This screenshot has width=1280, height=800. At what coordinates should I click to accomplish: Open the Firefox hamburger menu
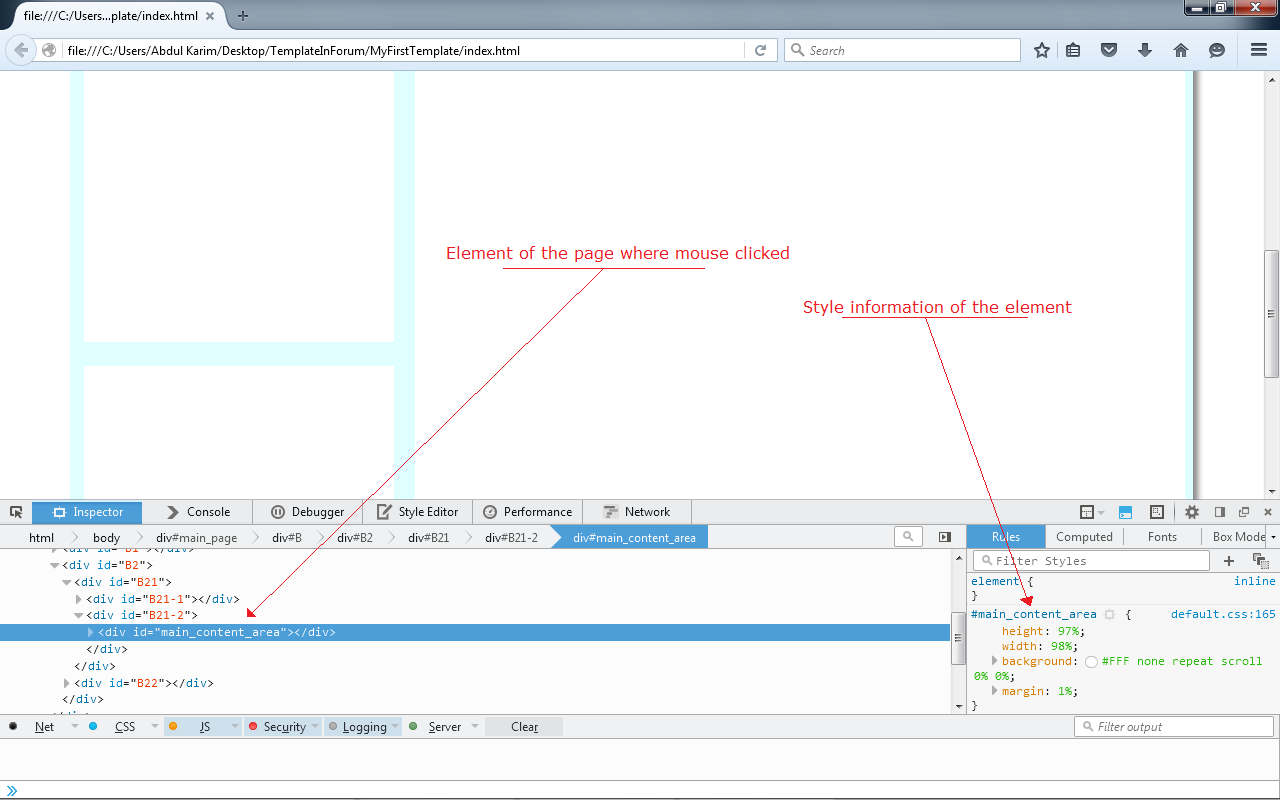[1258, 50]
